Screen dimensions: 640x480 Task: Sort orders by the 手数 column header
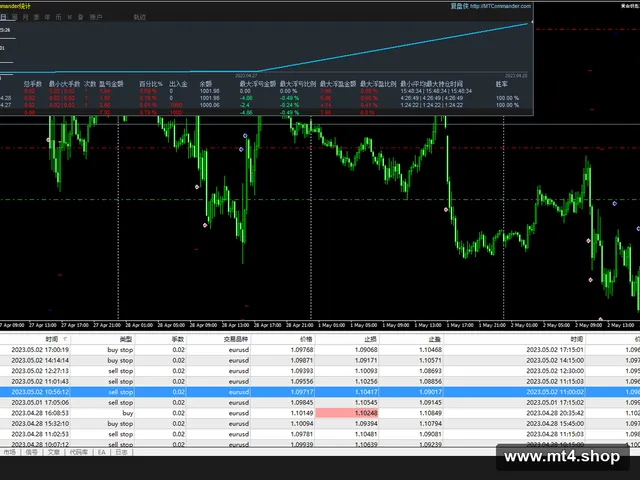pyautogui.click(x=178, y=339)
